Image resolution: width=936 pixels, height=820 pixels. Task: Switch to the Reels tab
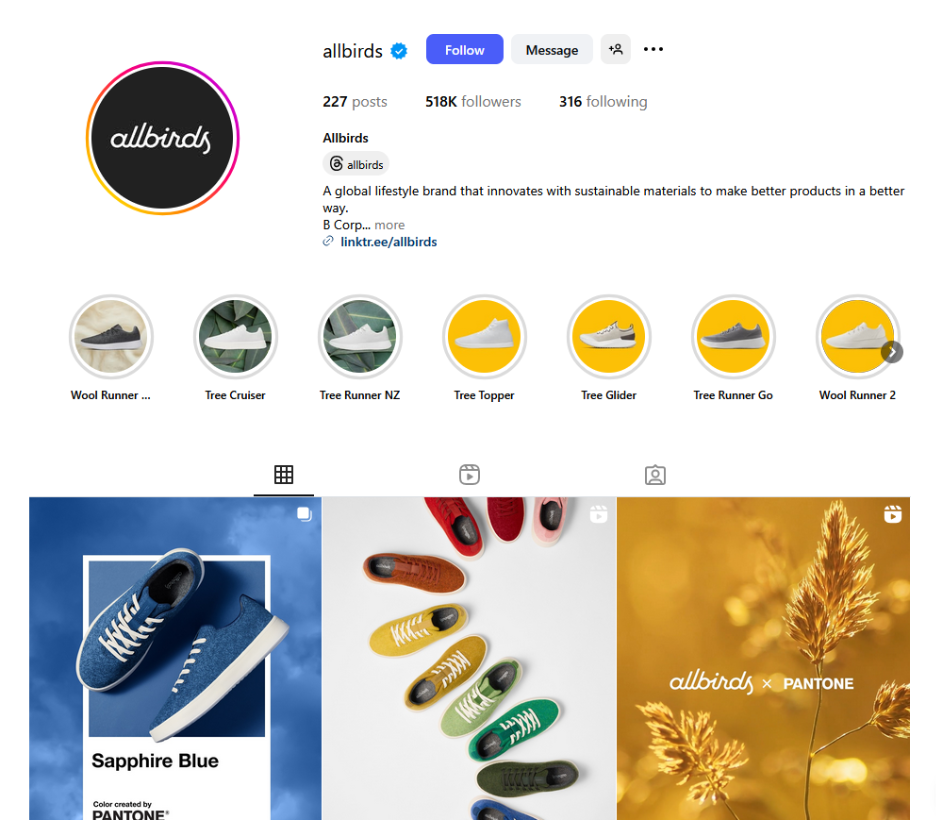point(469,475)
